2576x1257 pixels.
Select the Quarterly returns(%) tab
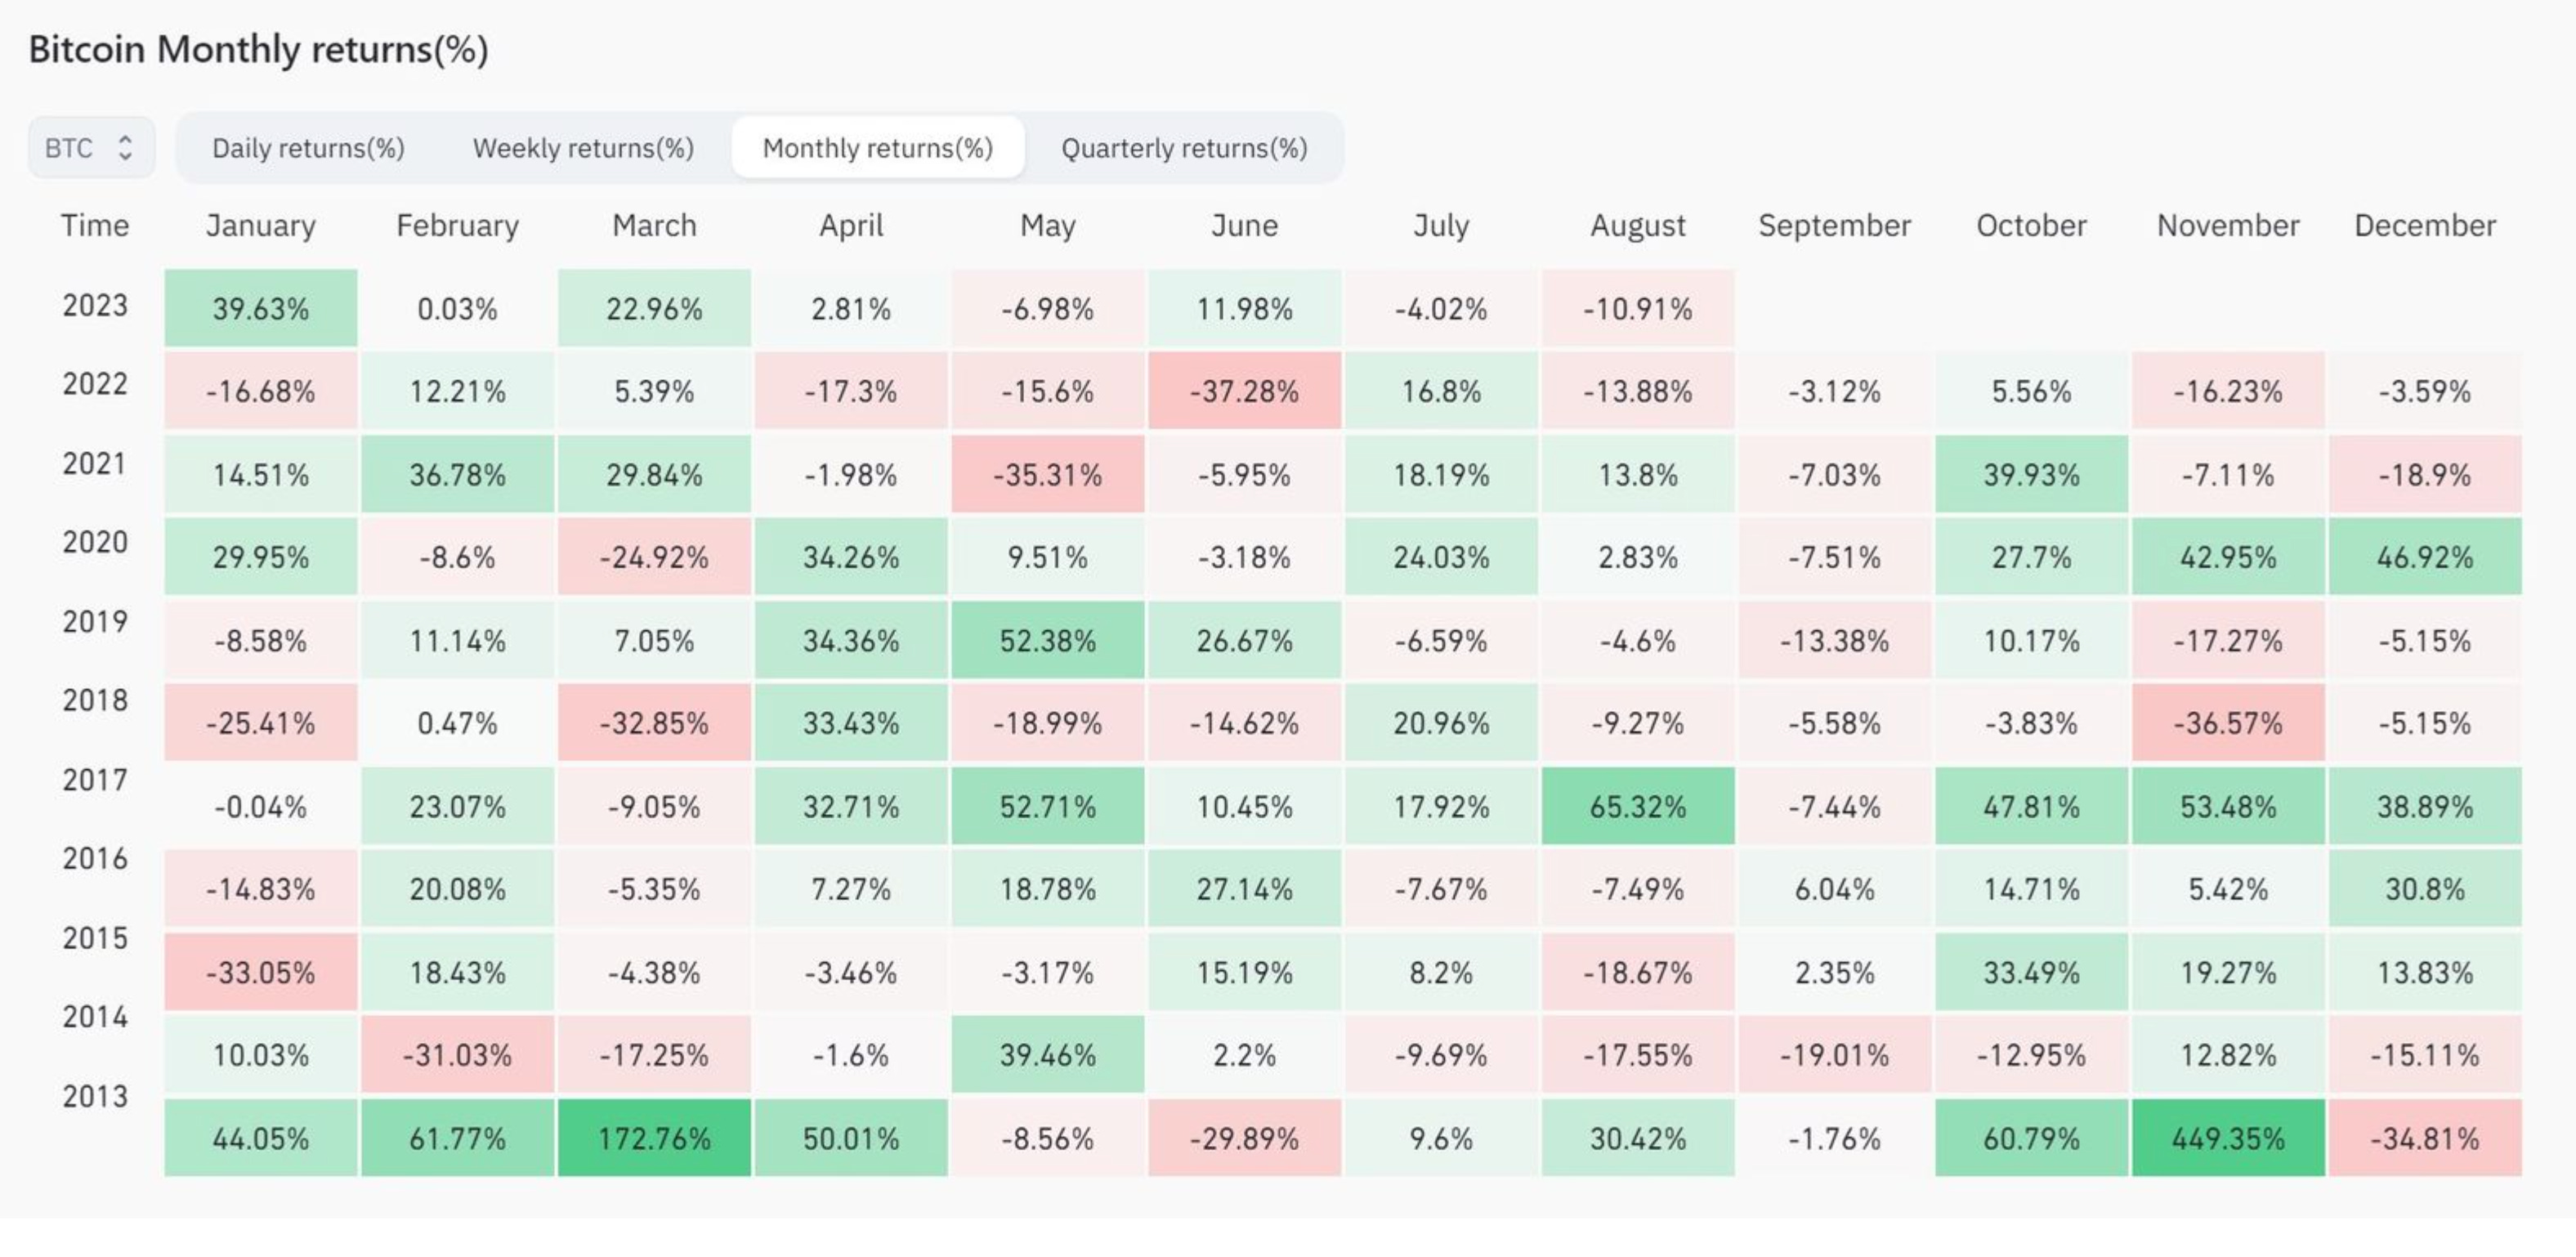click(1184, 148)
